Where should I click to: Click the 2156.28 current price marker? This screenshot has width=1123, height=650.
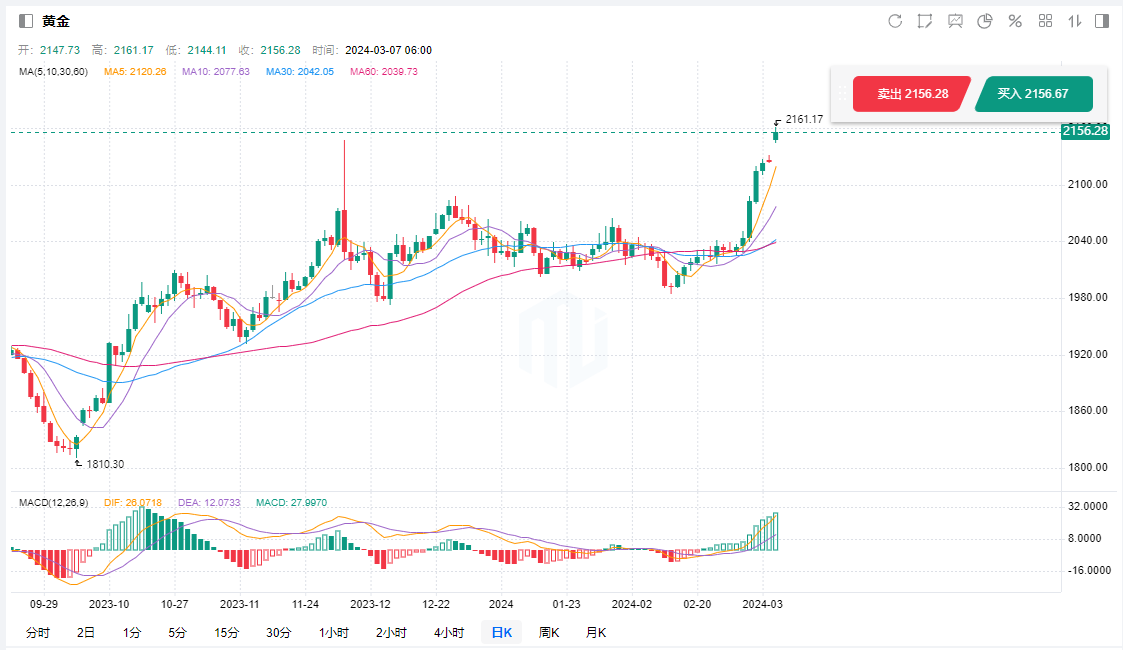click(x=1085, y=131)
